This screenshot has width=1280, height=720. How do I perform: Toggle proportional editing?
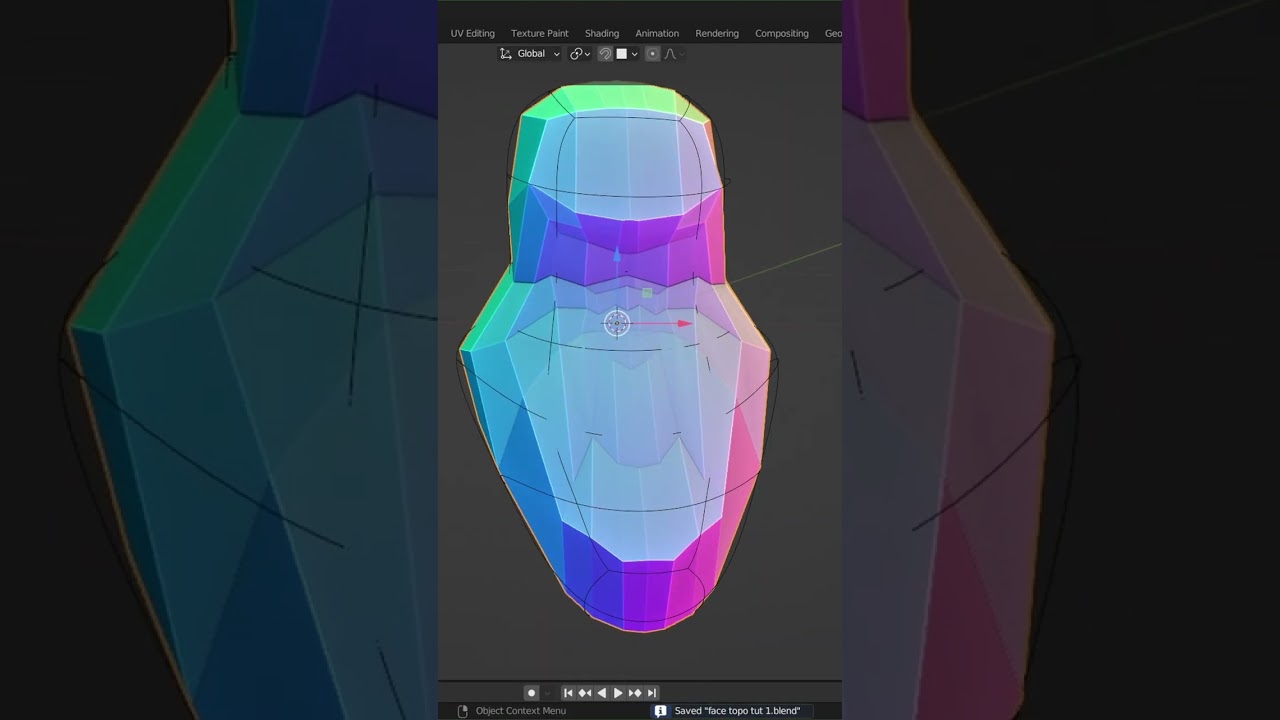pos(652,54)
